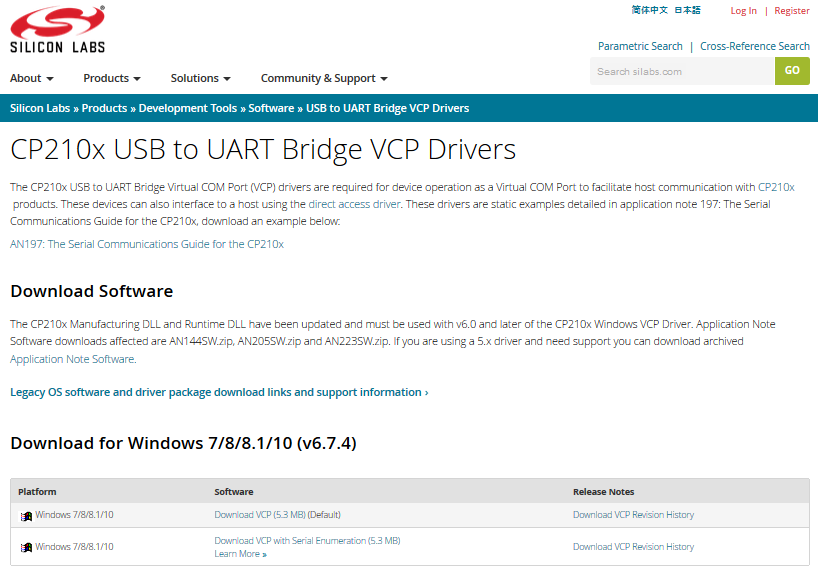The height and width of the screenshot is (581, 818).
Task: Go to Silicon Labs breadcrumb
Action: click(x=40, y=108)
